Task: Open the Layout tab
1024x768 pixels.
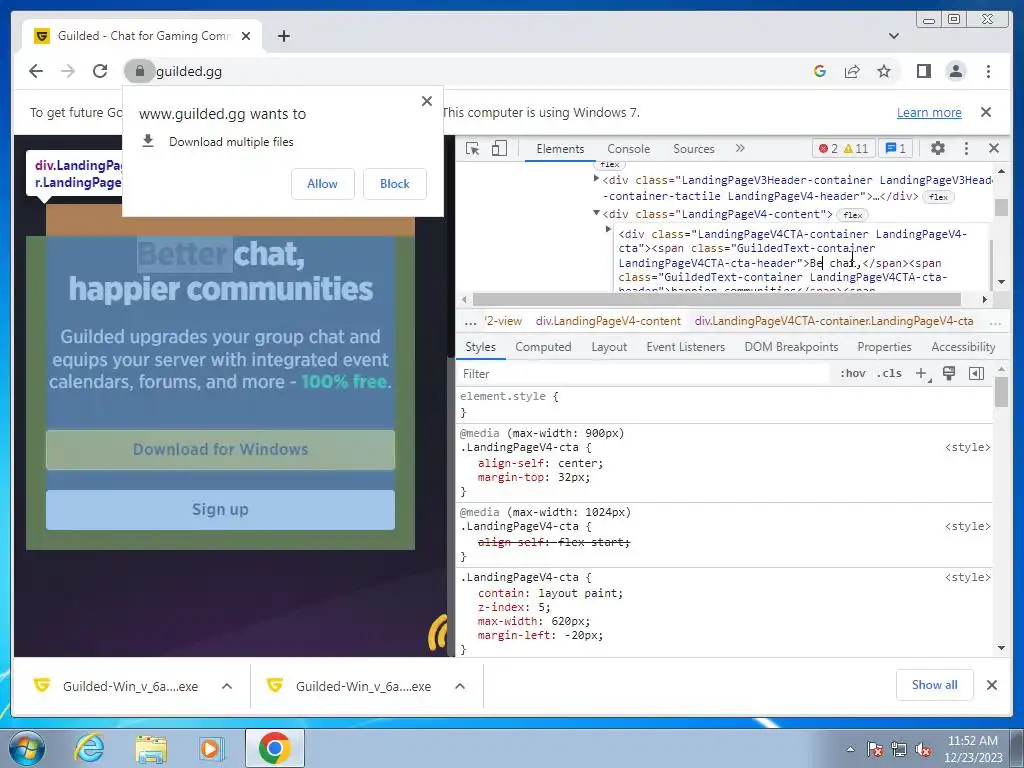Action: pos(609,347)
